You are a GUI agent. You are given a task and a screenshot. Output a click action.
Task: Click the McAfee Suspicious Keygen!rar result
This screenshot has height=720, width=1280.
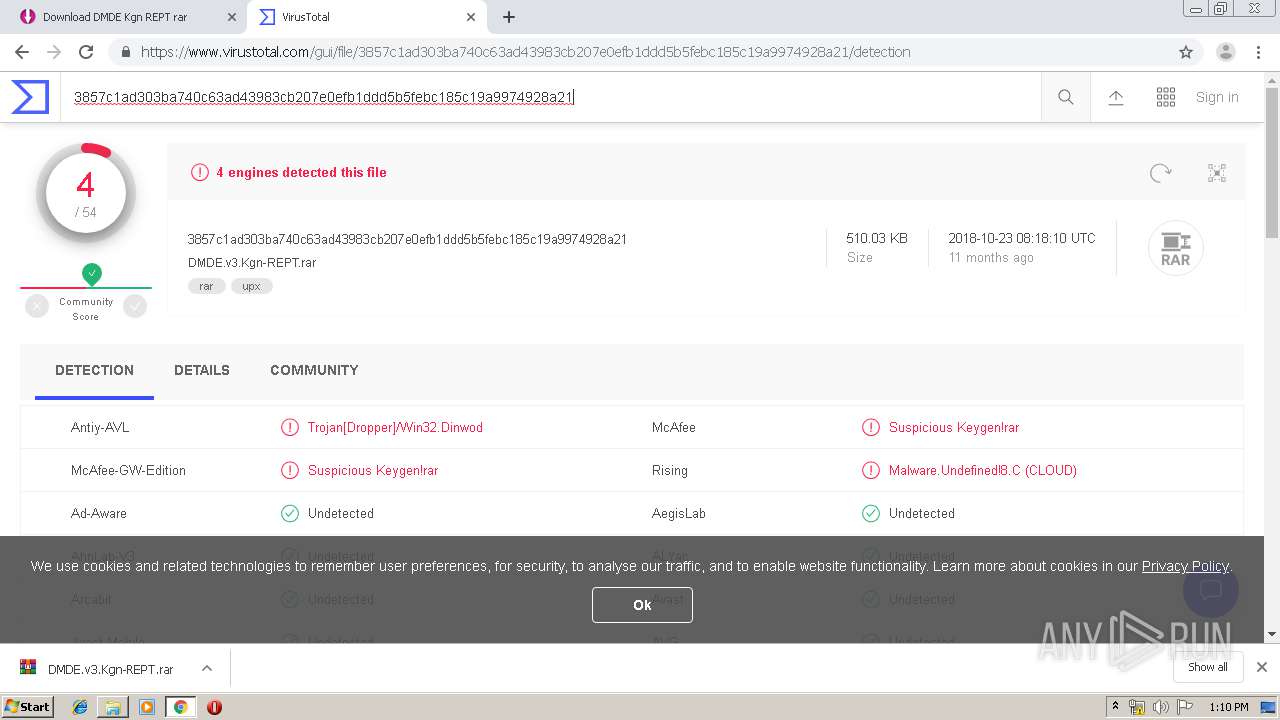(x=954, y=427)
